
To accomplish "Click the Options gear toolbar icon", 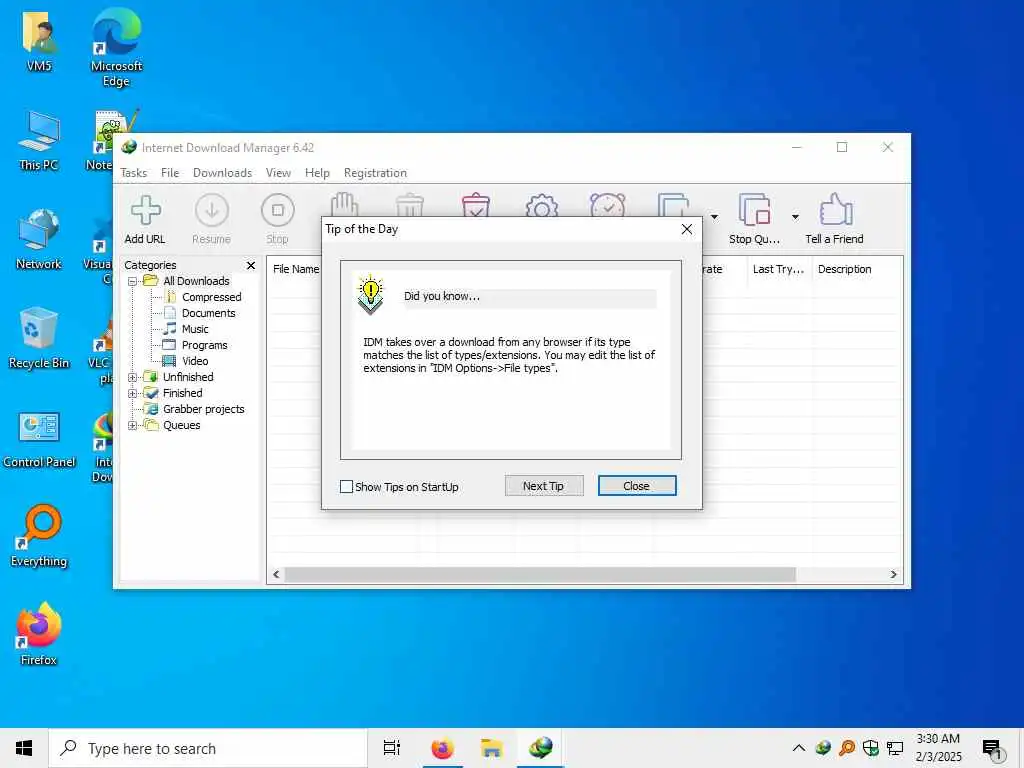I will [541, 206].
